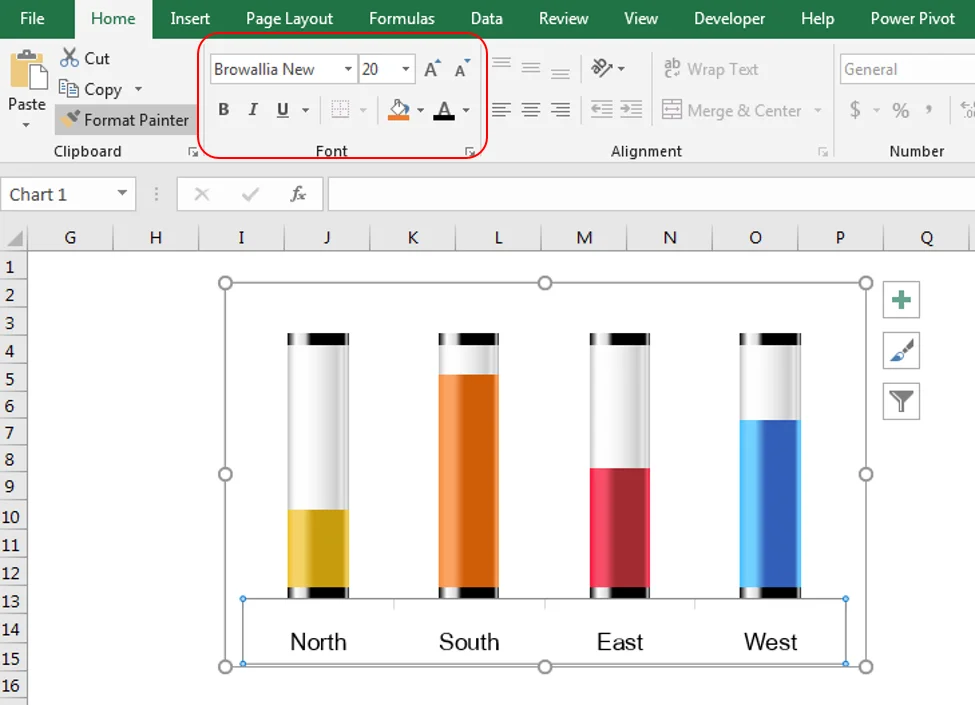
Task: Click the formula bar cancel X icon
Action: (201, 195)
